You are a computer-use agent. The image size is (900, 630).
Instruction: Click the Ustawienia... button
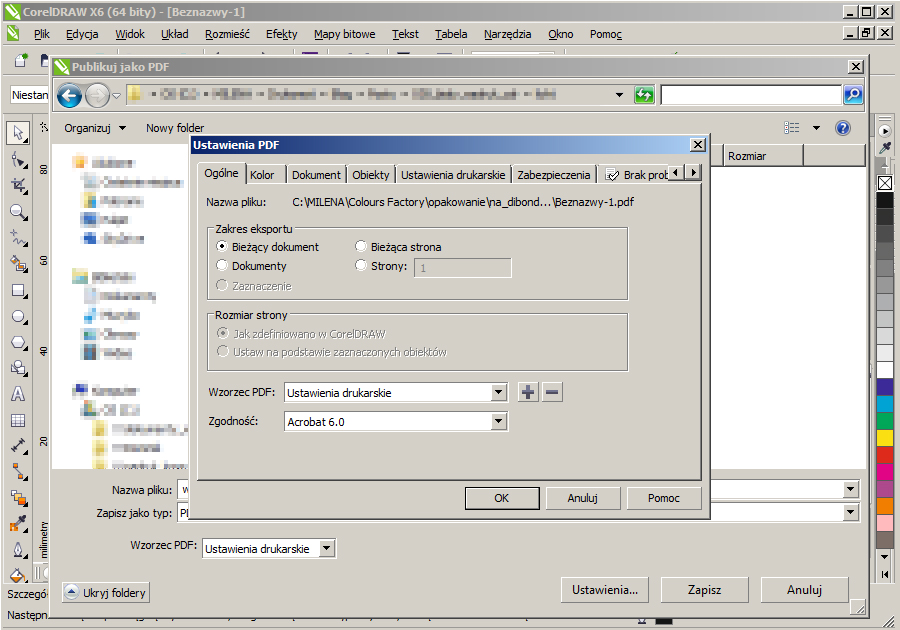pyautogui.click(x=604, y=590)
